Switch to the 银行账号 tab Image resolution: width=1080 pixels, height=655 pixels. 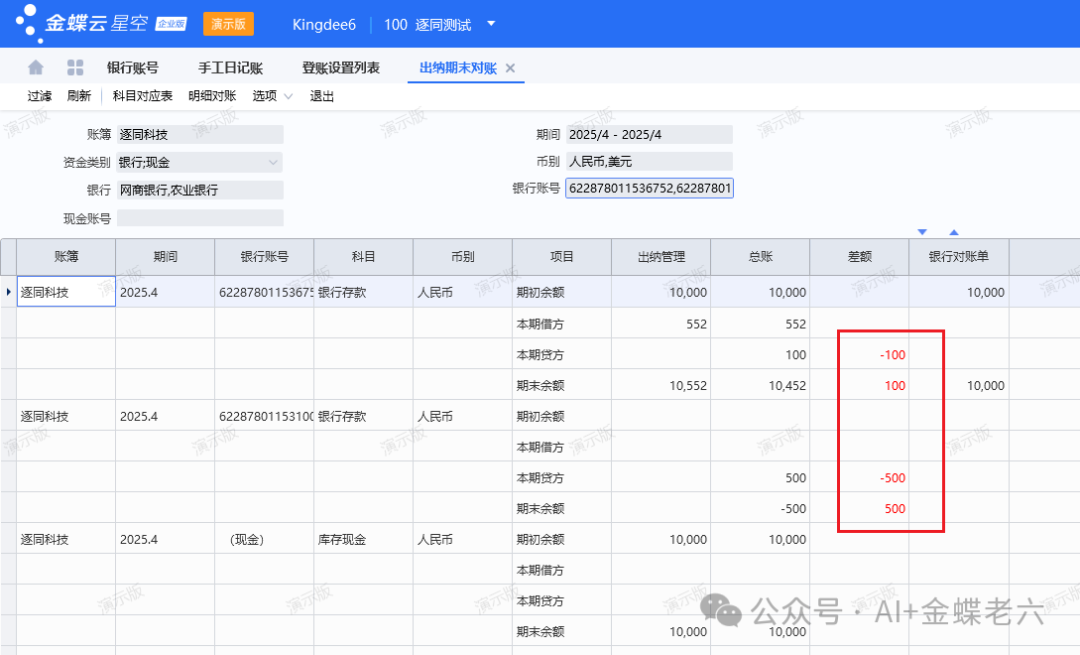[x=132, y=68]
